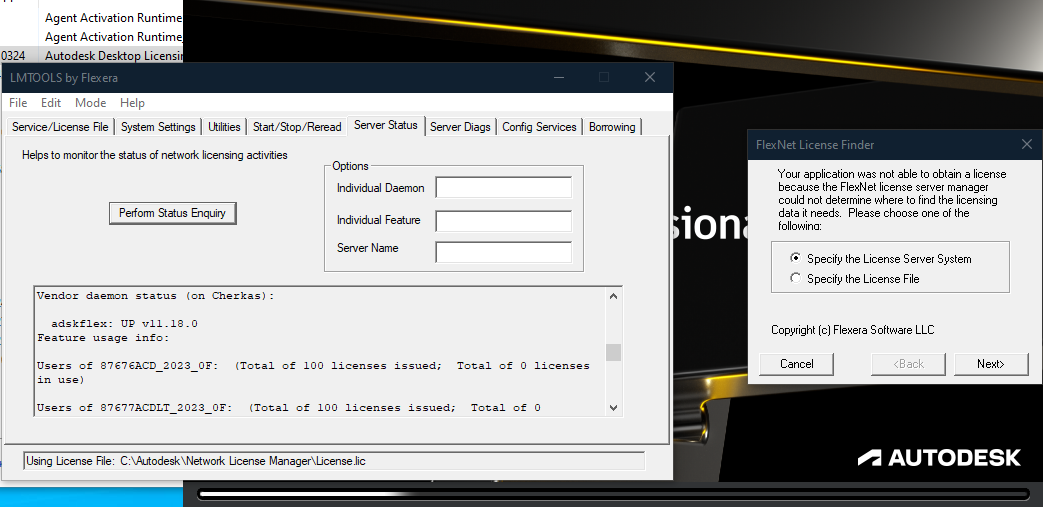Switch to the System Settings tab
The image size is (1043, 507).
click(x=158, y=126)
